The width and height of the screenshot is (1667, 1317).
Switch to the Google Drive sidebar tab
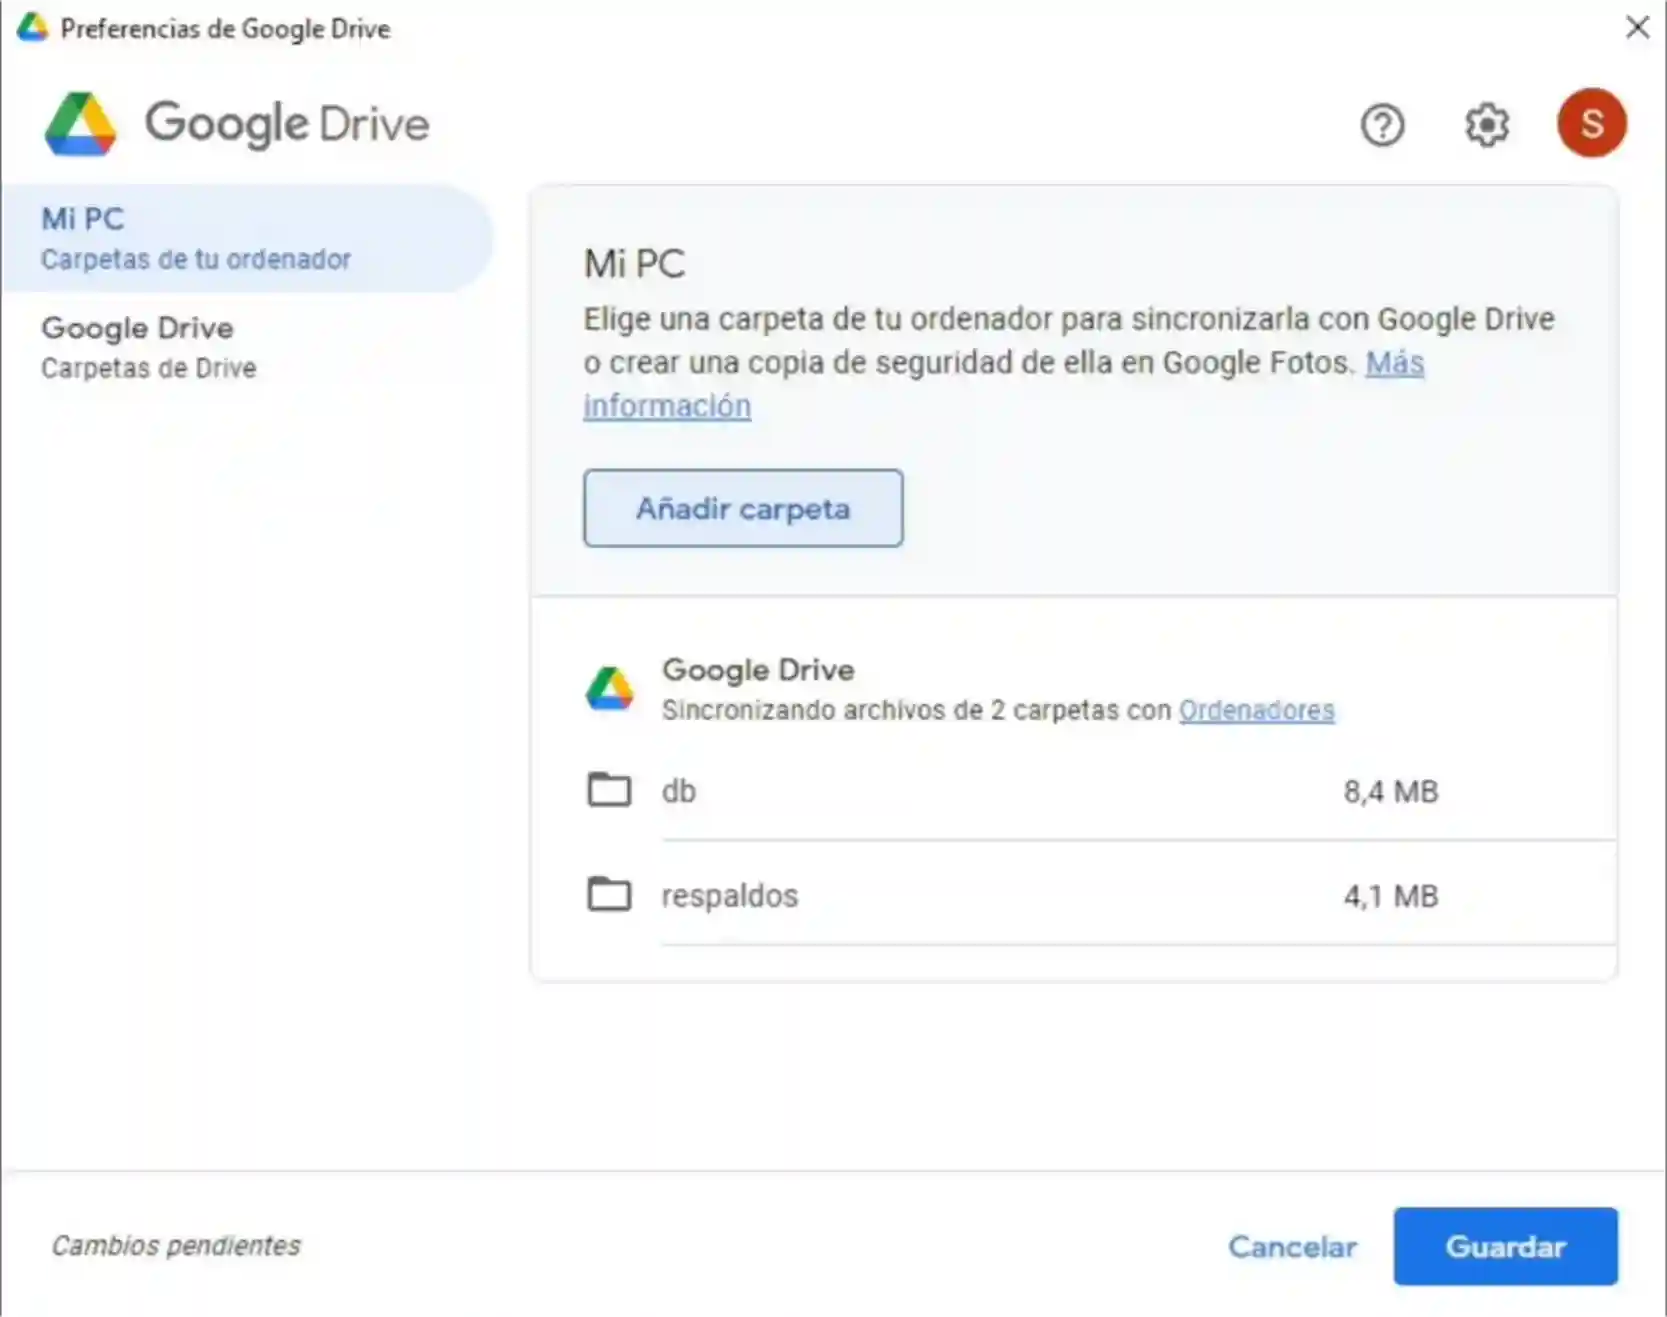(x=246, y=347)
